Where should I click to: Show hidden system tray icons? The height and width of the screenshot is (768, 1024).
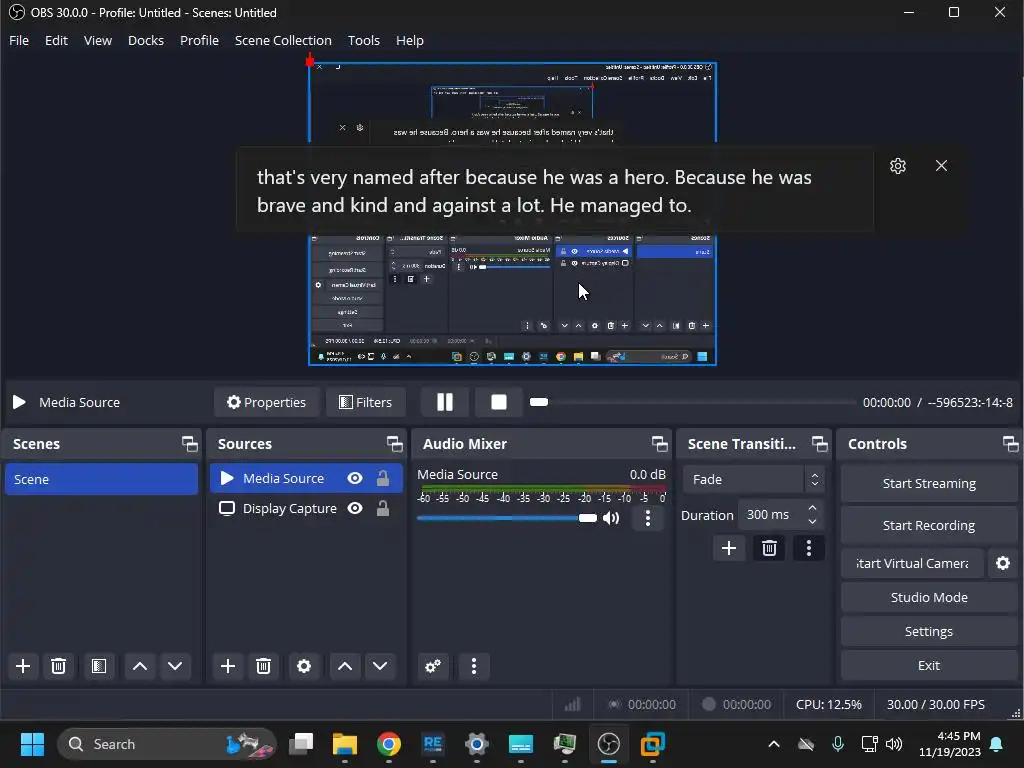(774, 744)
